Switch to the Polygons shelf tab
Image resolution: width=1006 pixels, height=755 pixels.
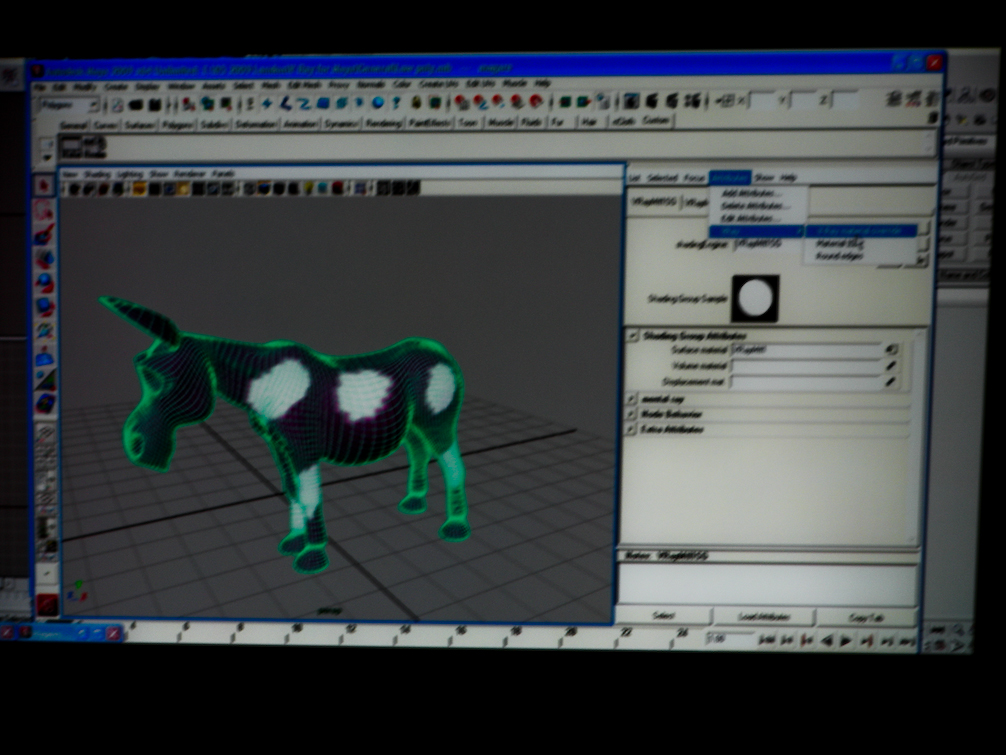tap(178, 124)
